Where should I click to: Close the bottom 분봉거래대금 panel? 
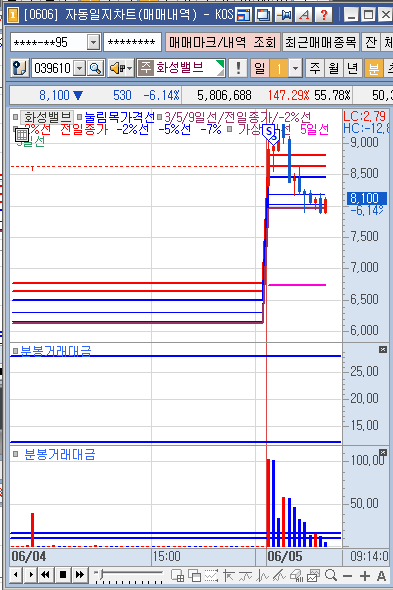pyautogui.click(x=383, y=452)
